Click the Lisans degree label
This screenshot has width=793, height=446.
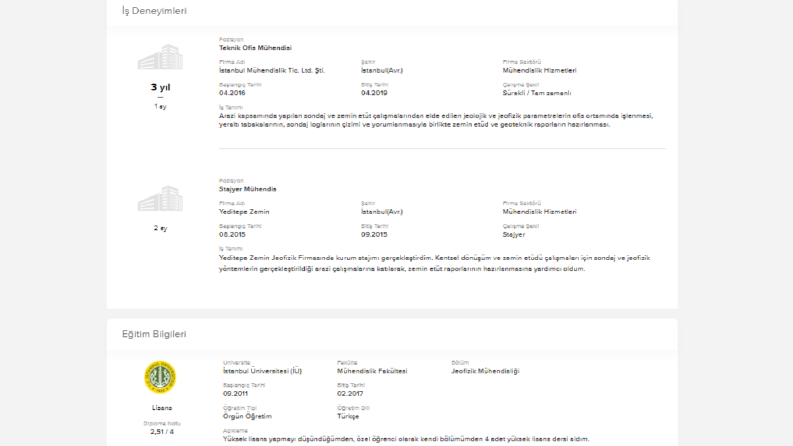click(x=162, y=408)
